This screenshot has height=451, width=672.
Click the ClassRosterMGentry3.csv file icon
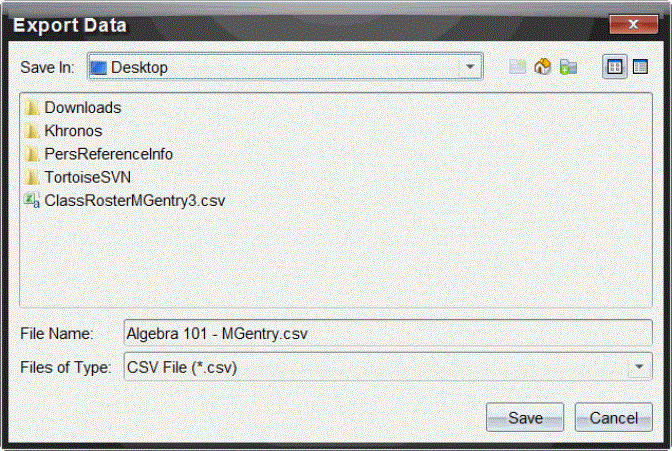pos(32,200)
